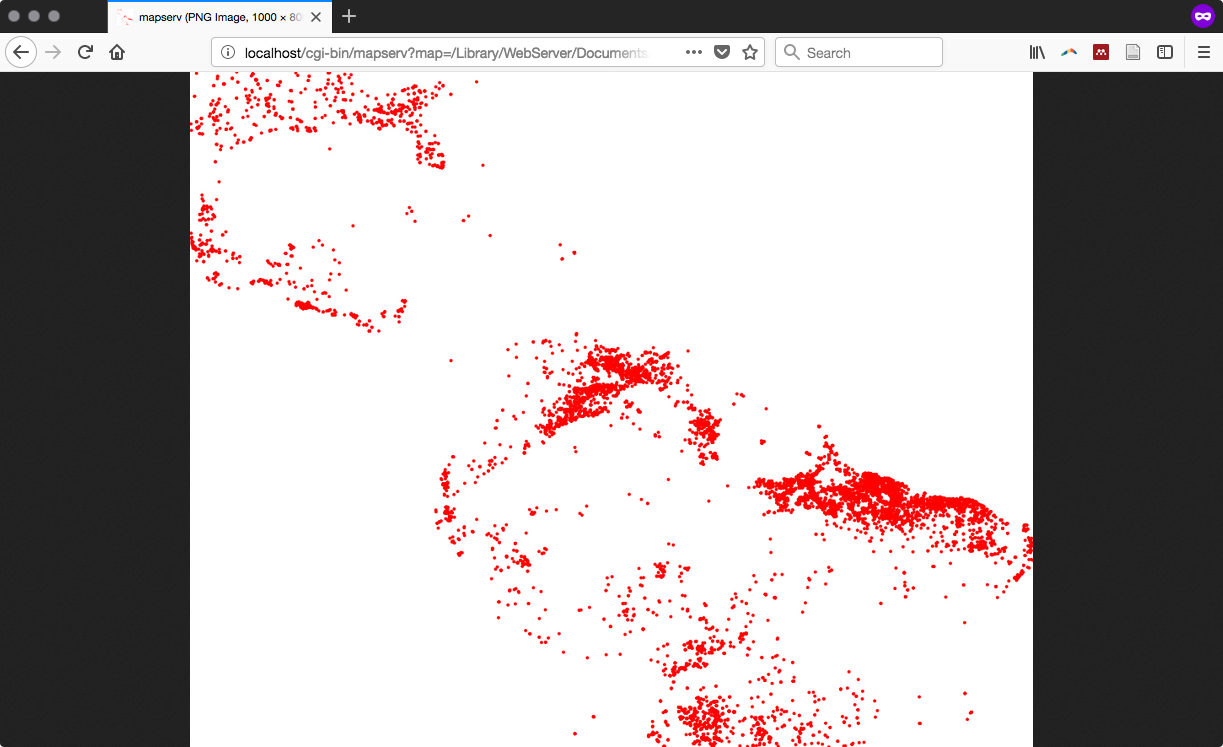Select the mapserv PNG Image tab
The height and width of the screenshot is (747, 1223).
coord(220,17)
